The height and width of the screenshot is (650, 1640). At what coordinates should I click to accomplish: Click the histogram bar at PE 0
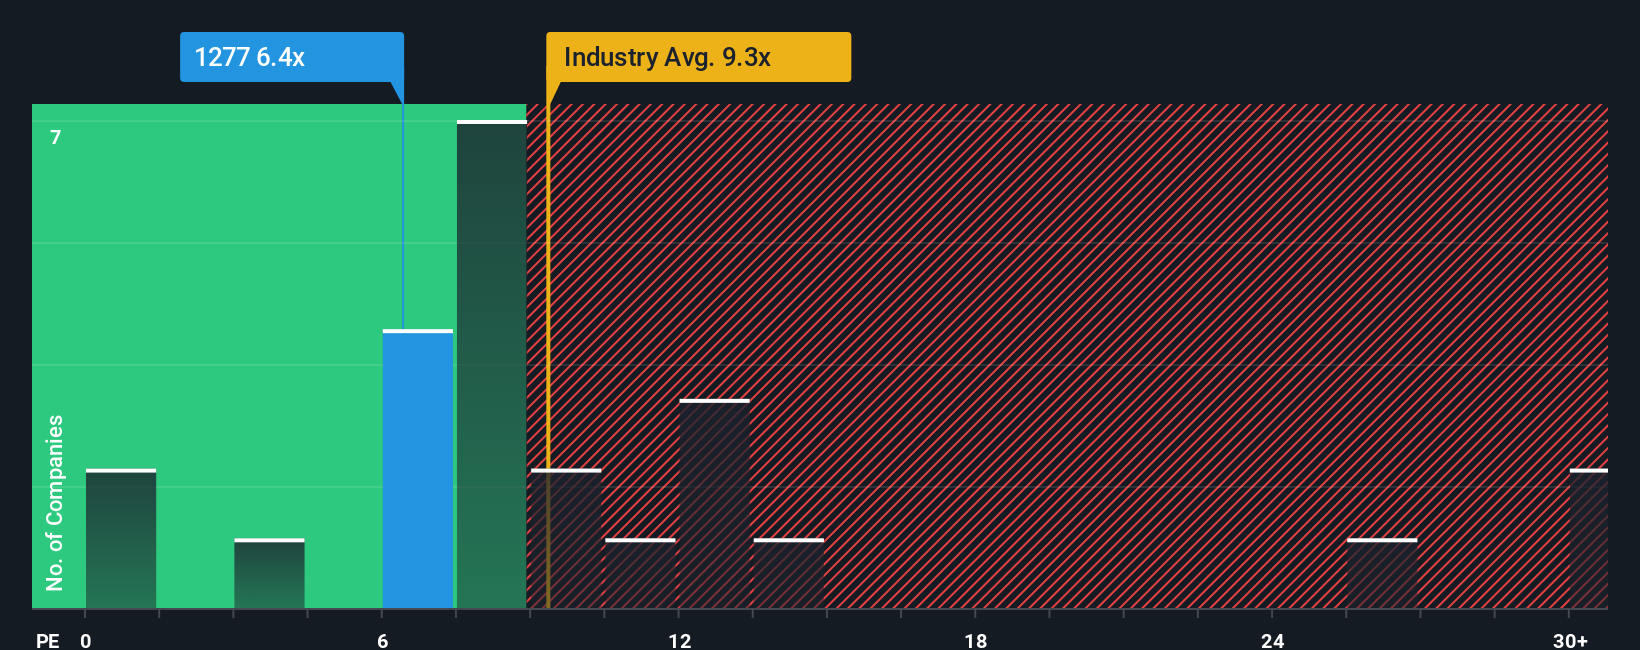121,539
